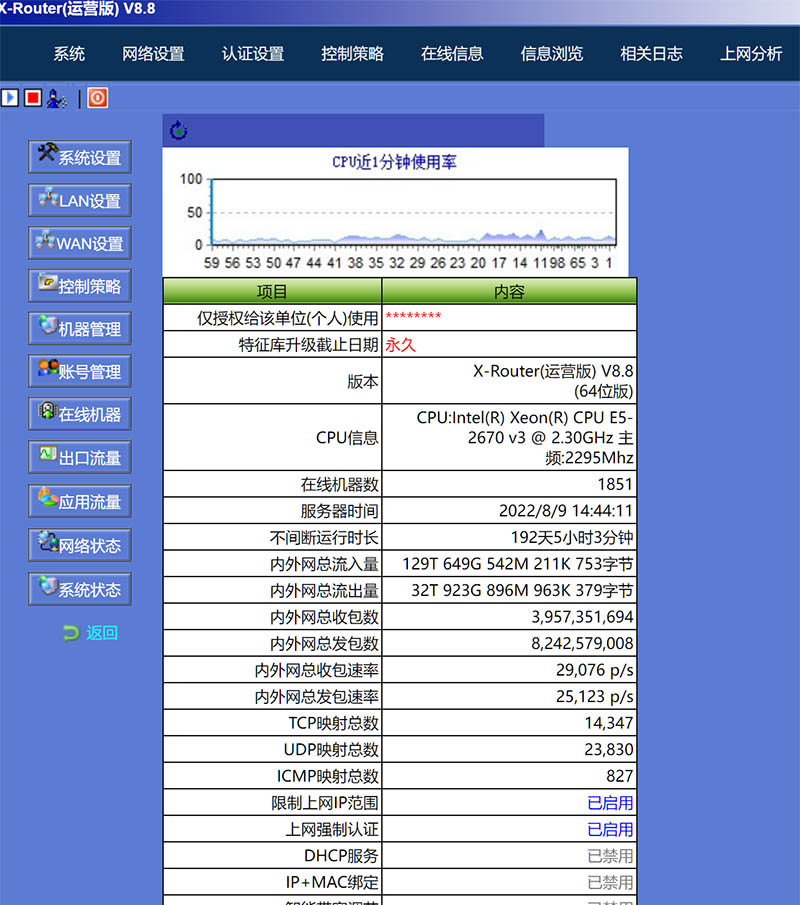Click the blue play start icon
Screen dimensions: 800x905
[x=10, y=98]
